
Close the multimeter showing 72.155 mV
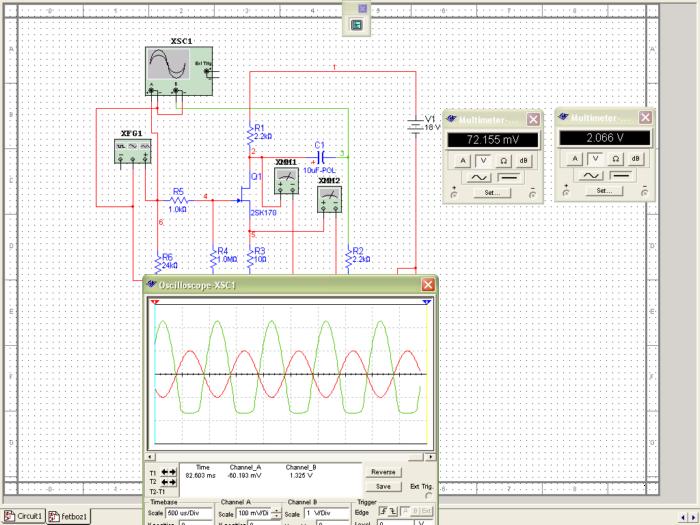tap(533, 119)
